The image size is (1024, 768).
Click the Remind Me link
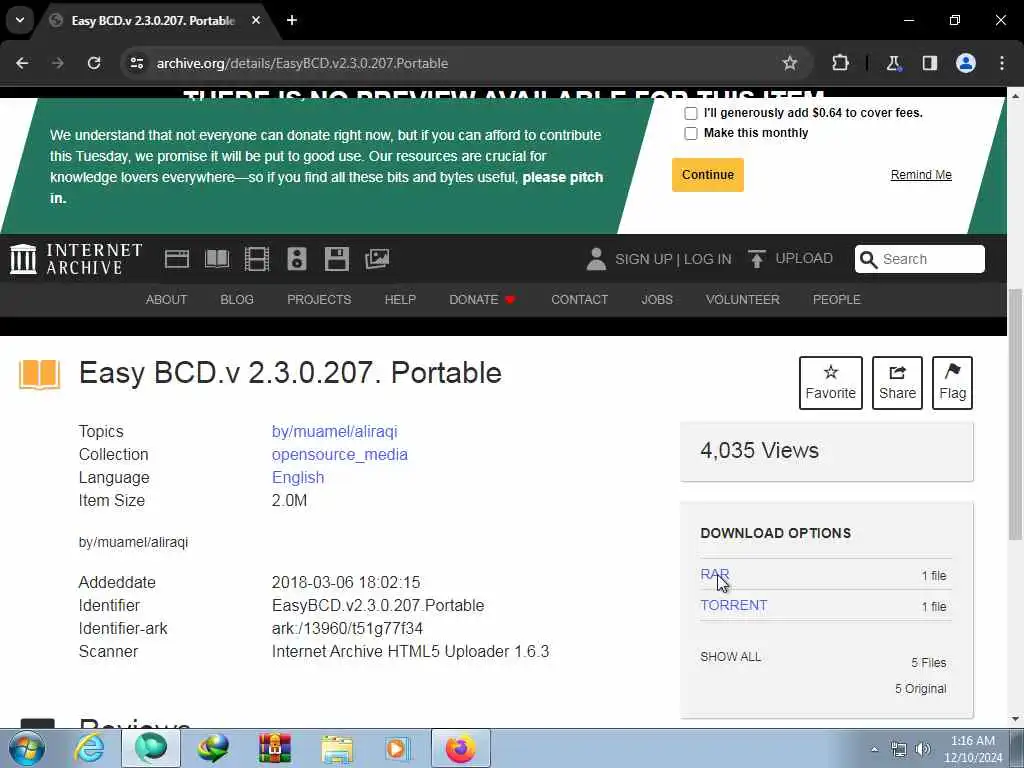tap(921, 175)
